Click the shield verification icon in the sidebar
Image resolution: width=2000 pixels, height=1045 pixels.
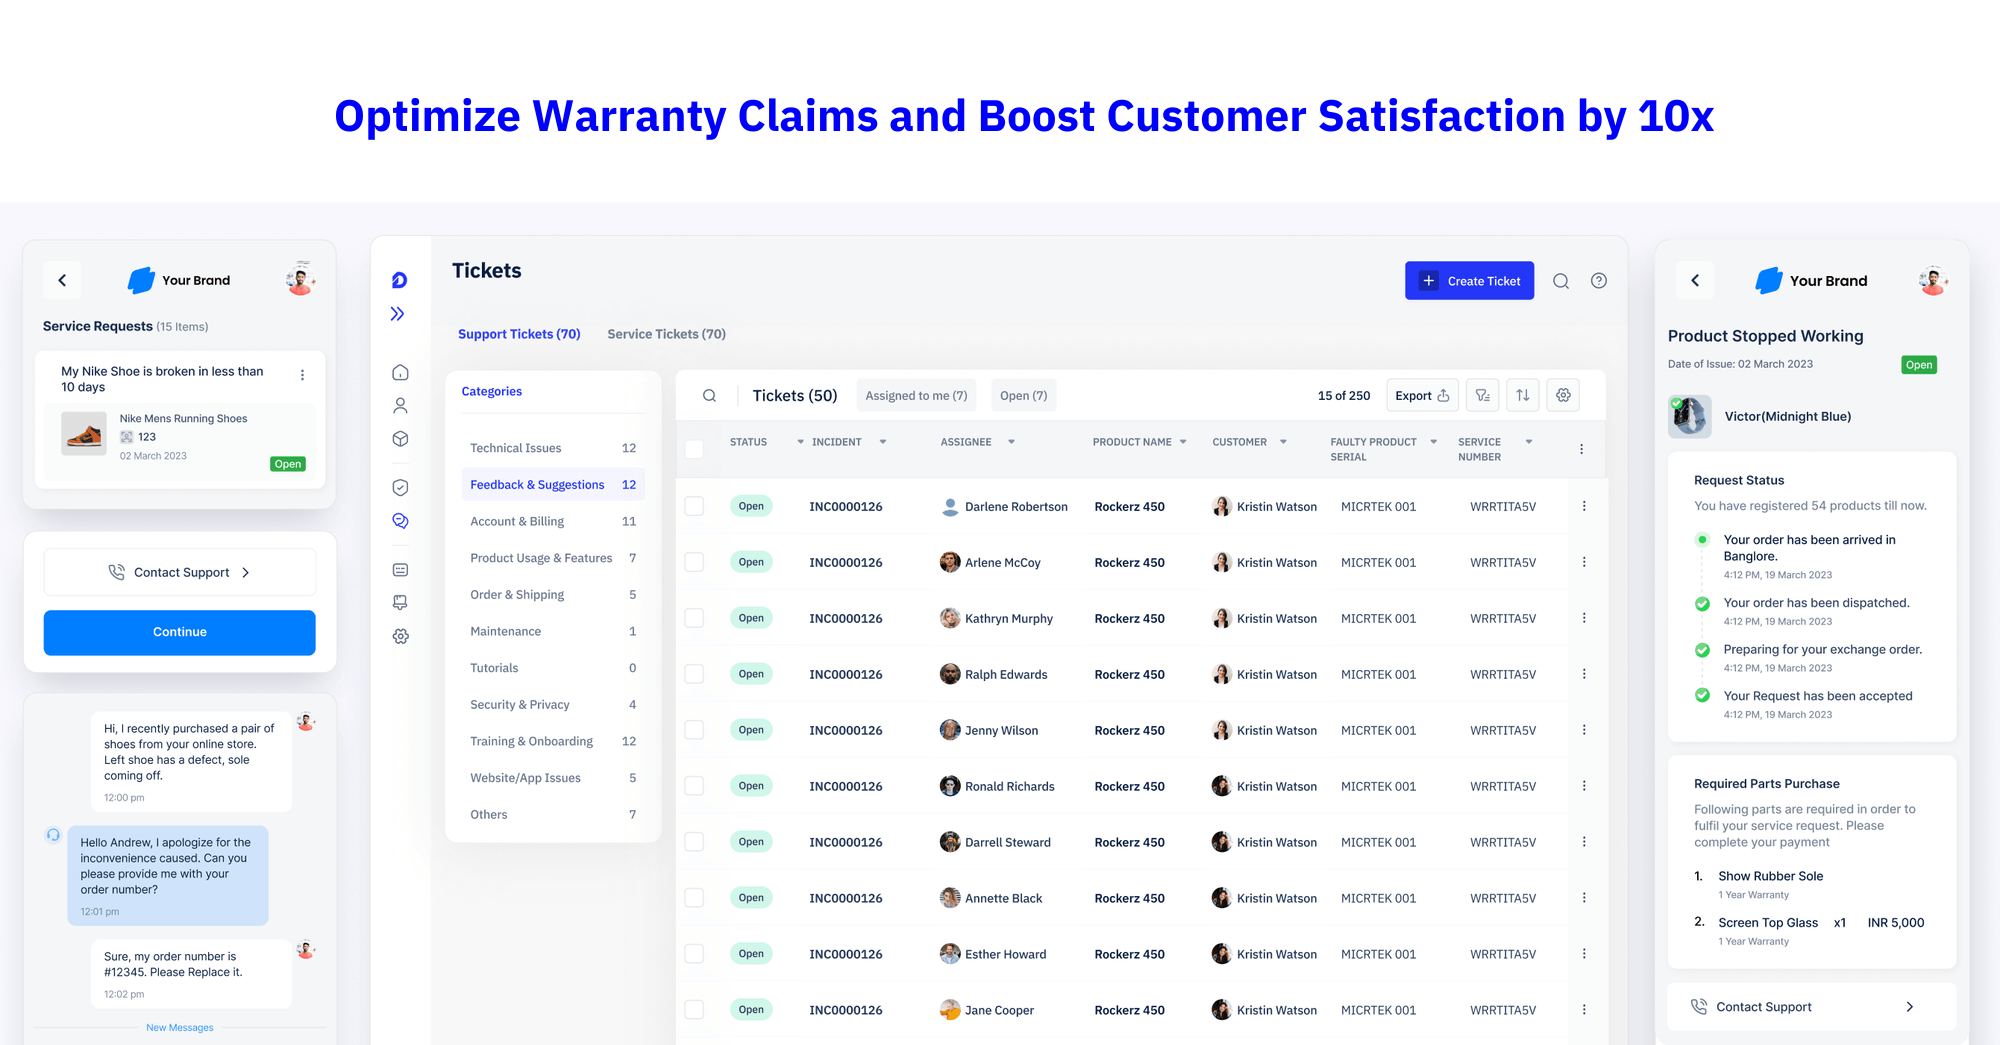tap(400, 487)
